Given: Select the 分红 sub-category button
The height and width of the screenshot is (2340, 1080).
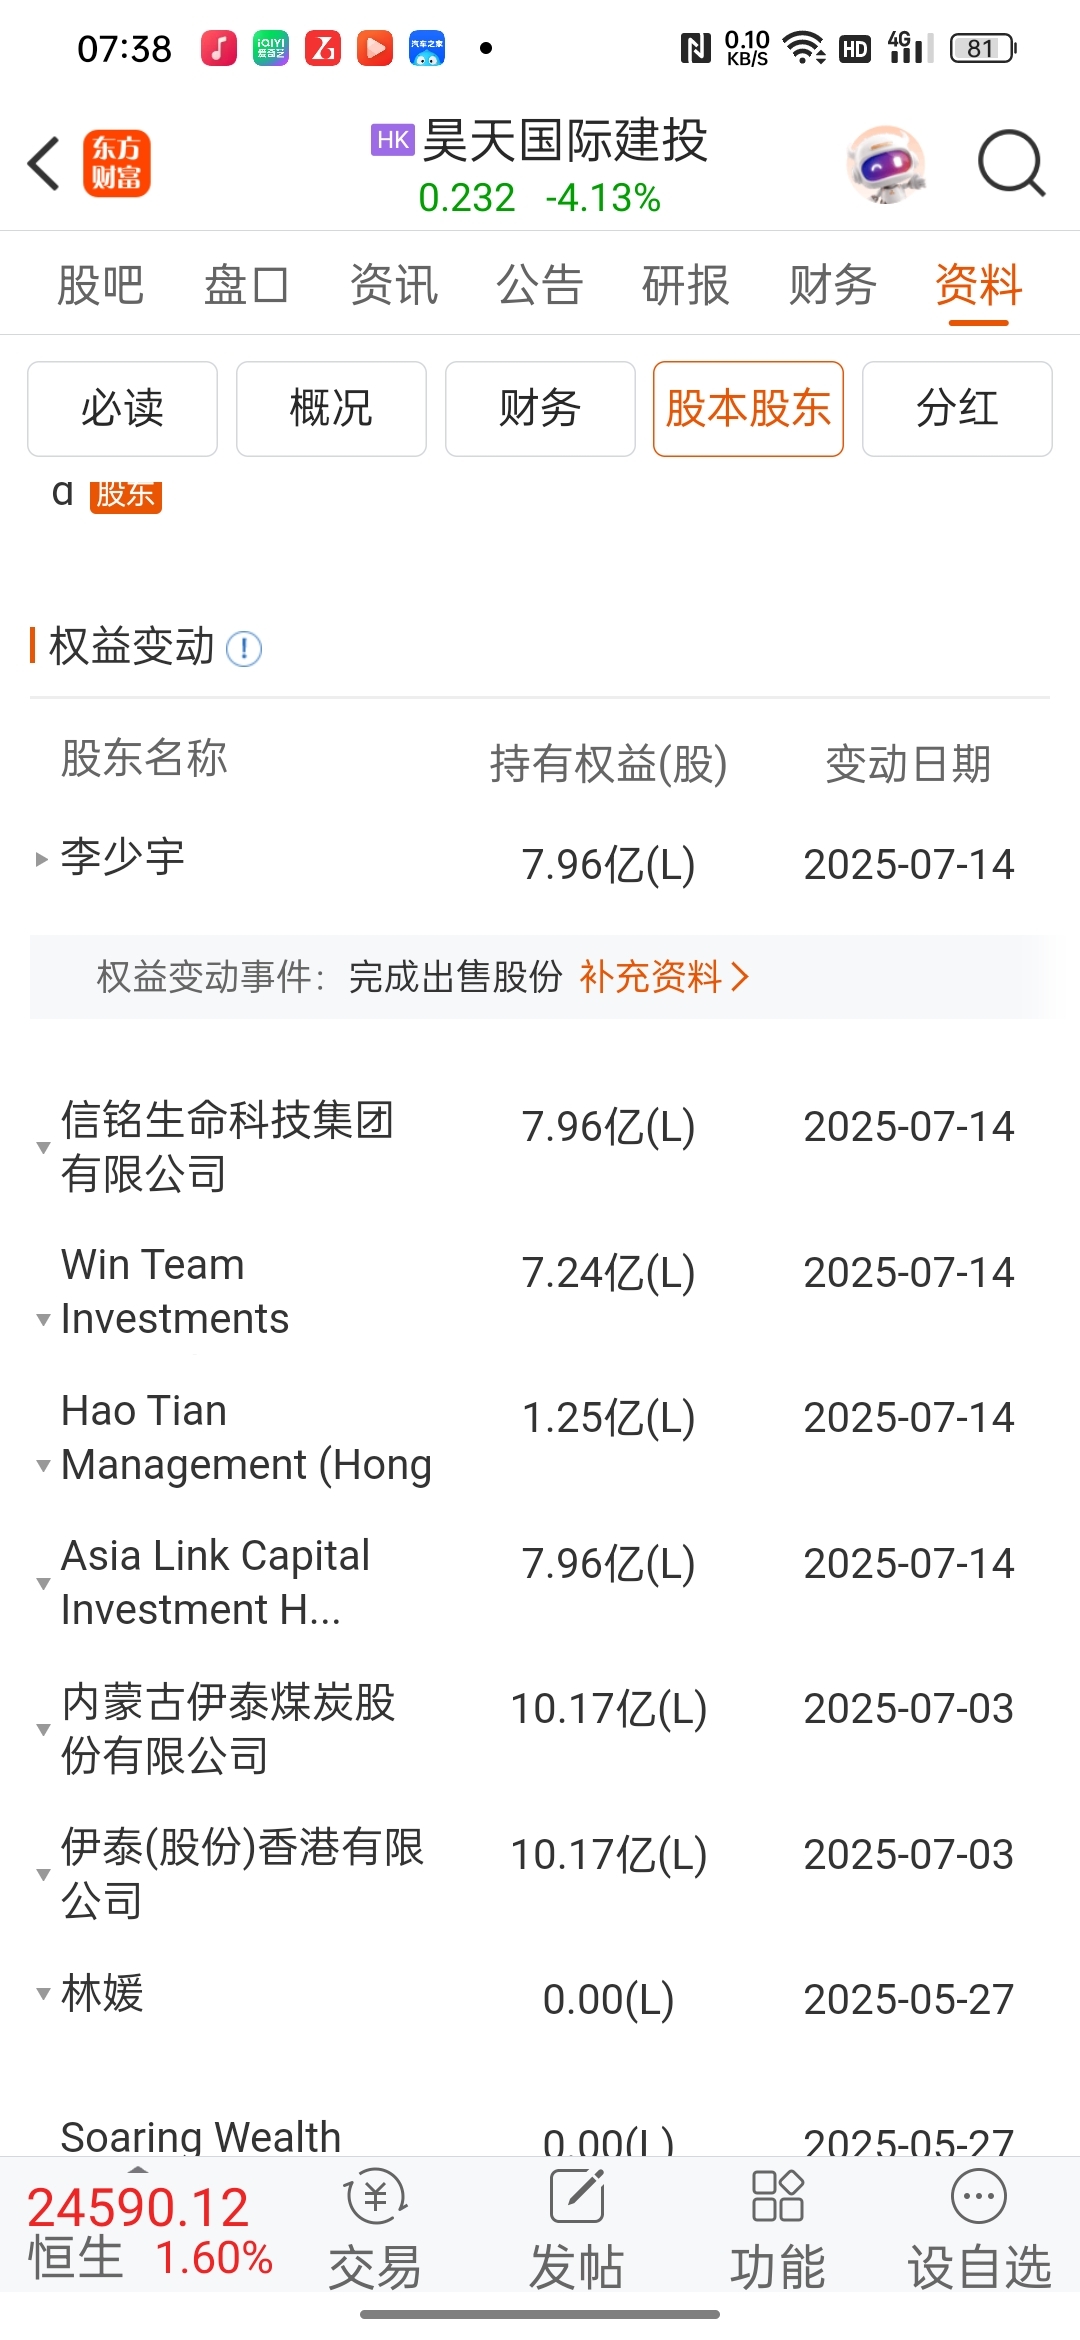Looking at the screenshot, I should [x=957, y=409].
